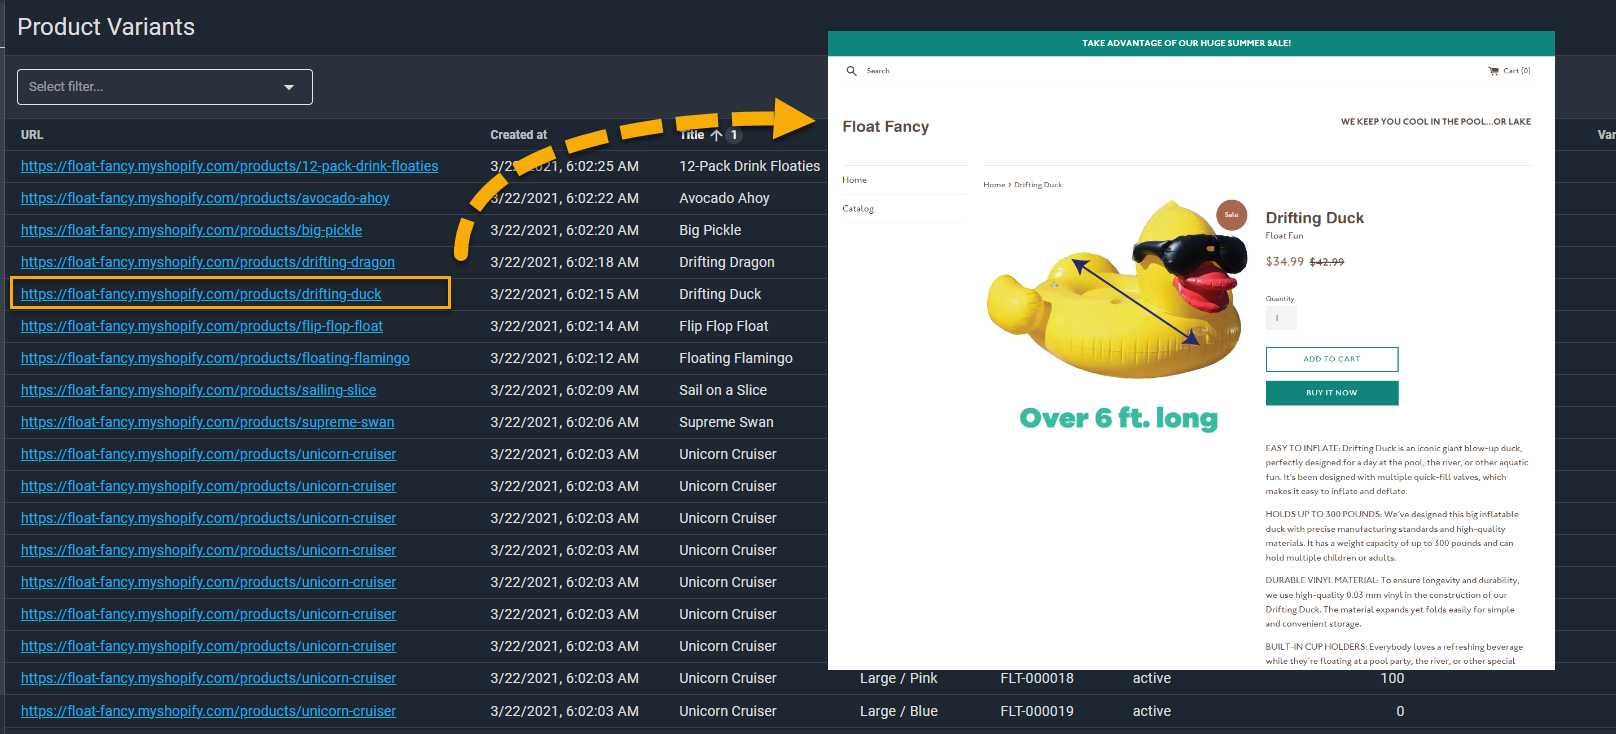Select Home in the store sidebar menu
Image resolution: width=1616 pixels, height=734 pixels.
[x=854, y=180]
